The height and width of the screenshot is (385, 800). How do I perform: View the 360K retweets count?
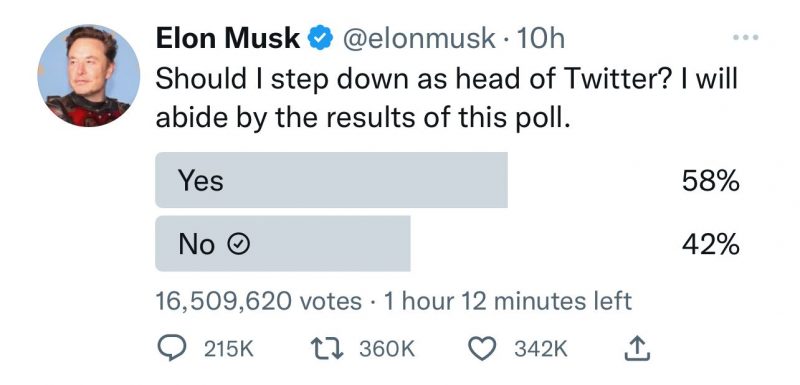click(x=387, y=350)
